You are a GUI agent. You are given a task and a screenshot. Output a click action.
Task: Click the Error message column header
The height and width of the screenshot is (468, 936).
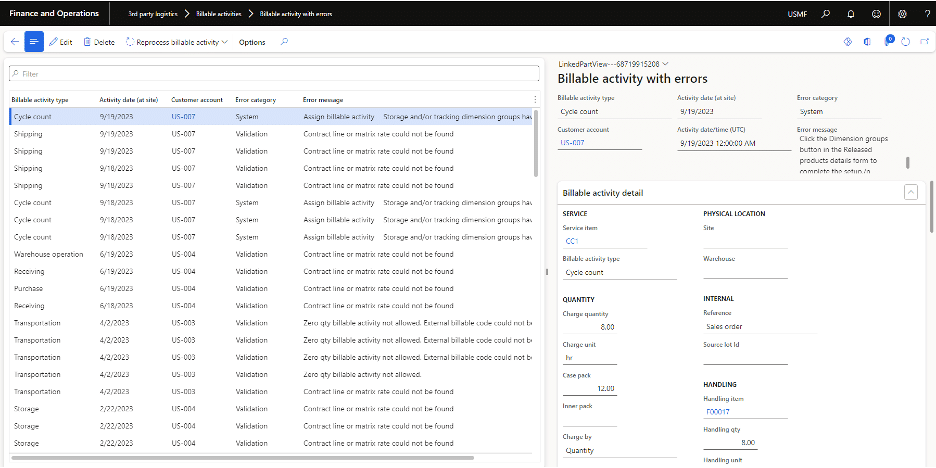(x=323, y=100)
